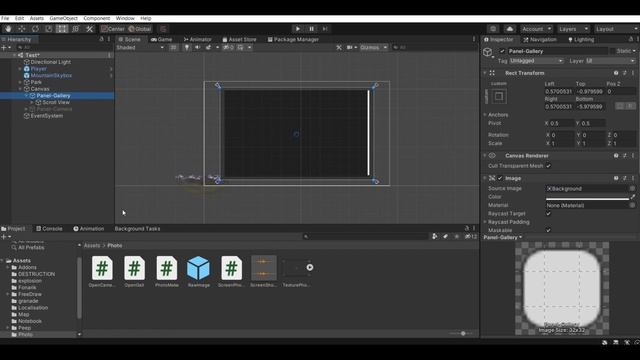Open the Gizmos dropdown
Viewport: 640px width, 360px height.
click(373, 47)
